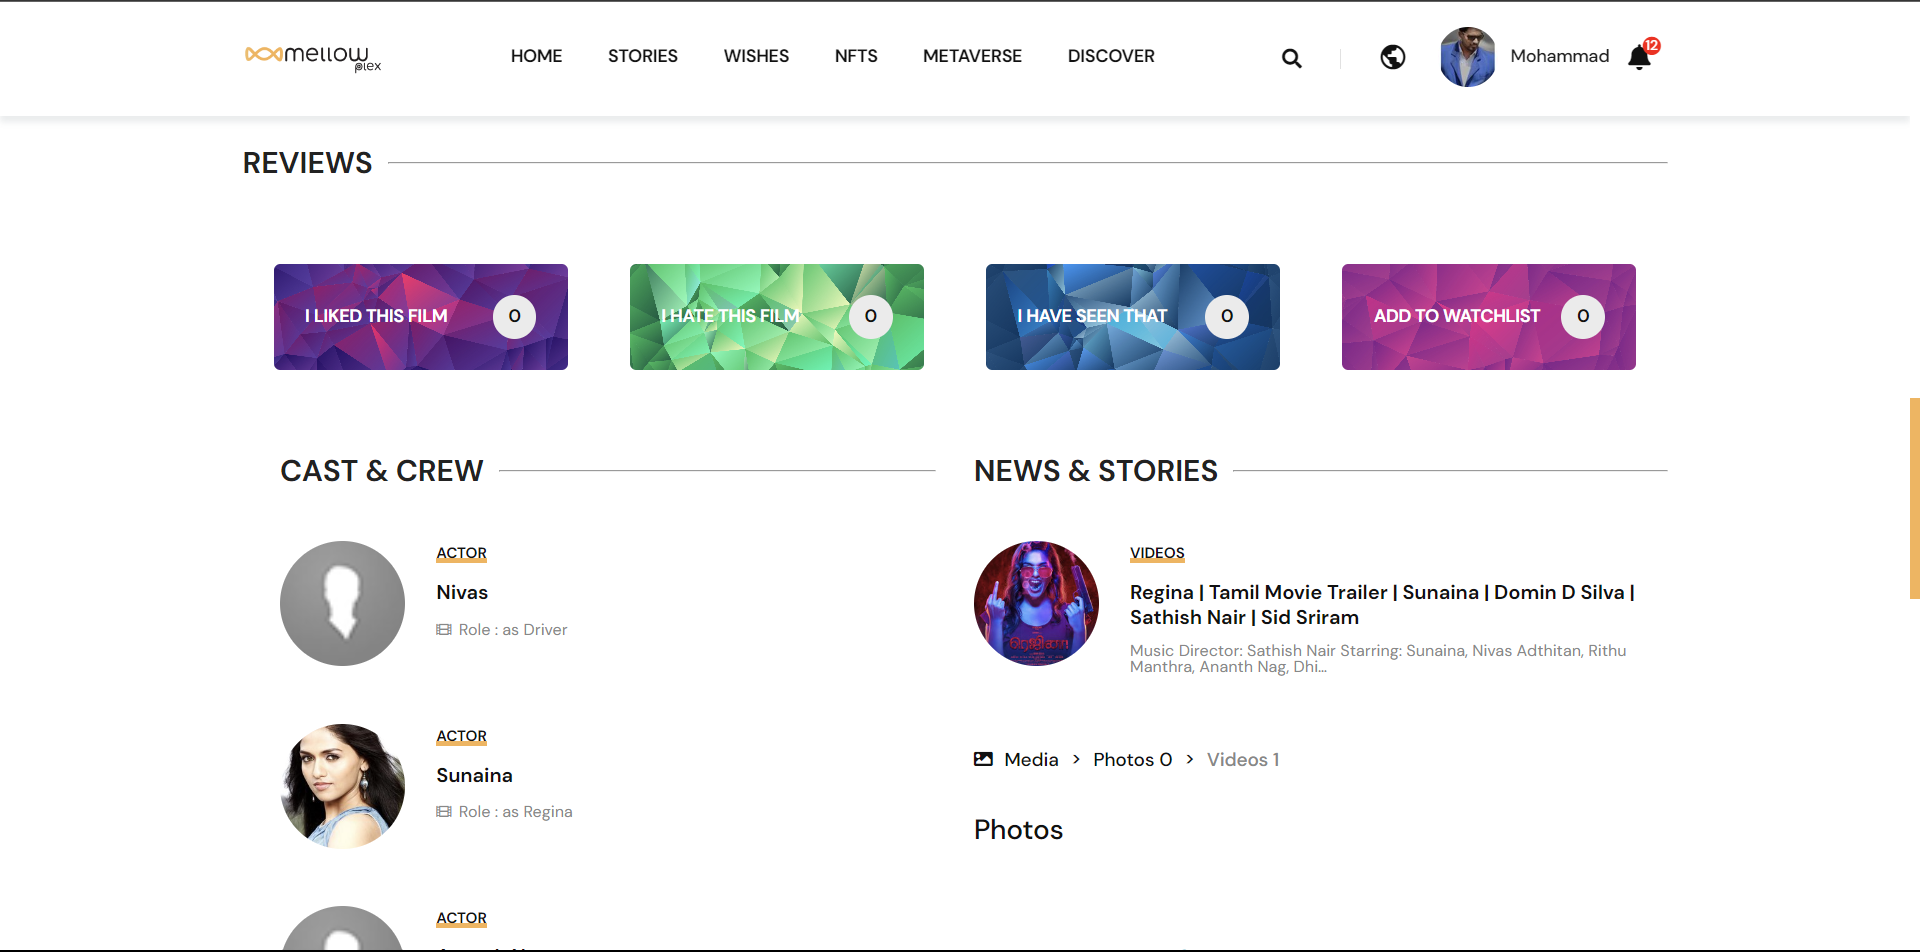Click film icon beside Driver role

coord(444,630)
